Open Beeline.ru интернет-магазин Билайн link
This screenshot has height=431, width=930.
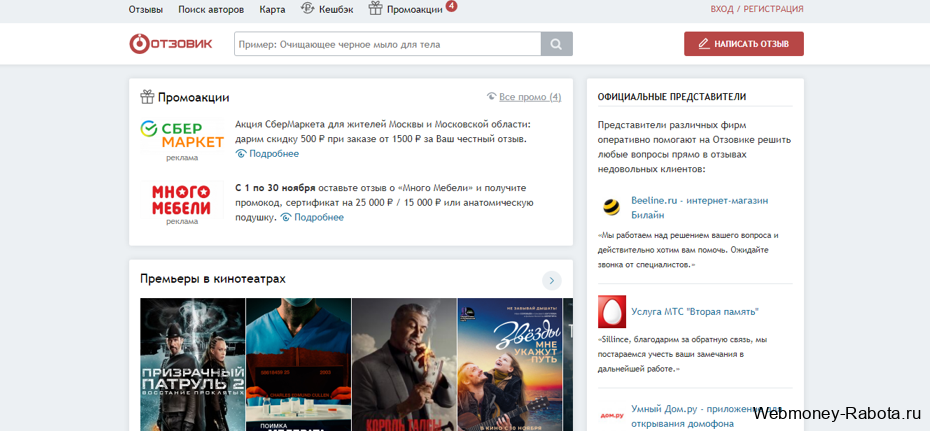tap(699, 207)
